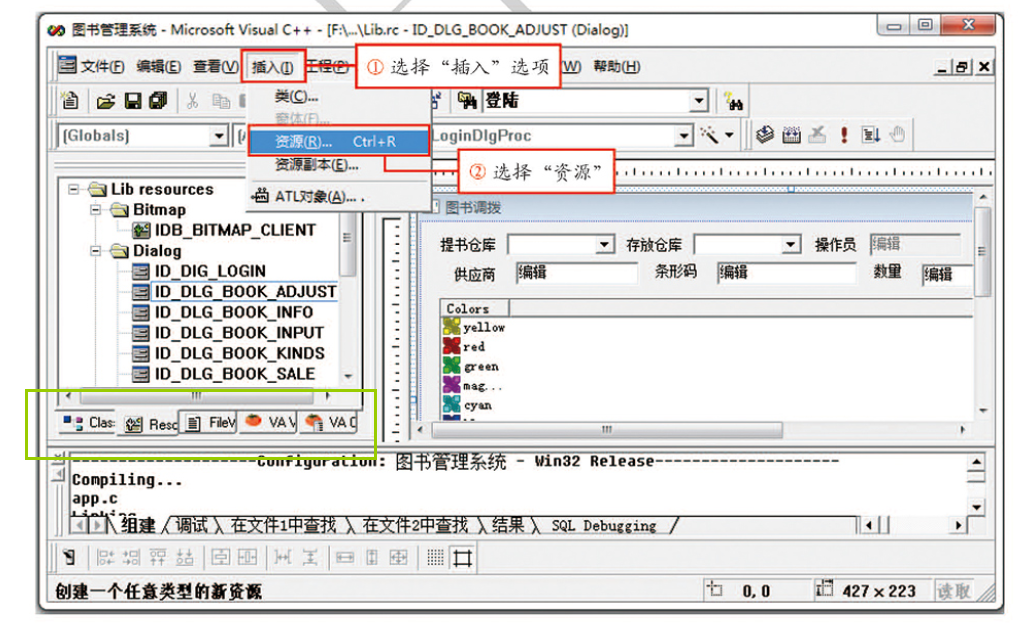Click the 供应商 edit box
Image resolution: width=1026 pixels, height=623 pixels.
pos(576,272)
